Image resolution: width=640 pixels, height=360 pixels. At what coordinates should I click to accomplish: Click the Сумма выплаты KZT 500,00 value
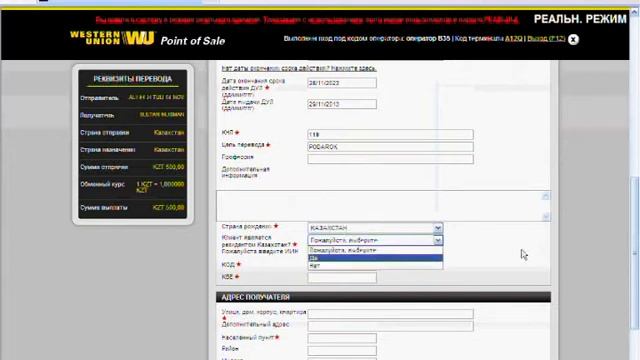168,207
